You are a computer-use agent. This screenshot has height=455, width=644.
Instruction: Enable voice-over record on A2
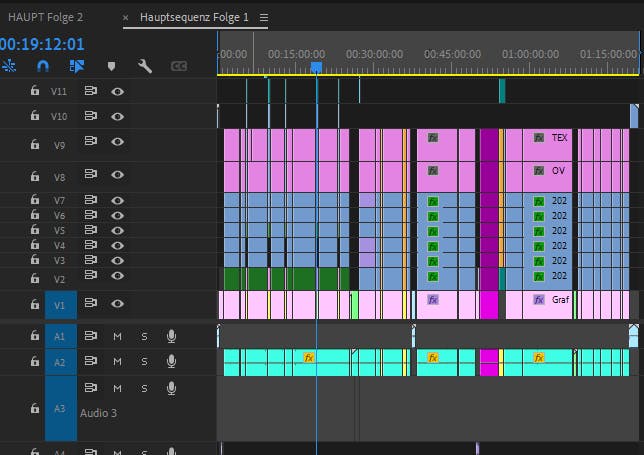172,361
